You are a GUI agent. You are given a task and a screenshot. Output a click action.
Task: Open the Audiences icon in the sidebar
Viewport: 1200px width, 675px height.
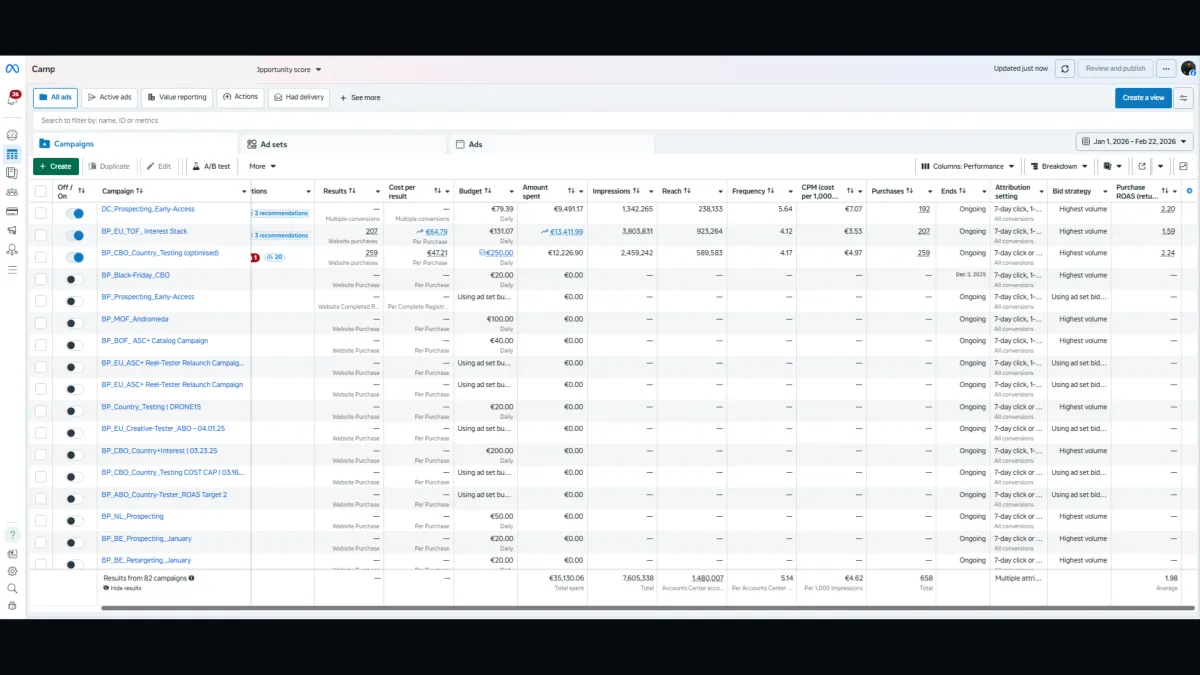[12, 192]
